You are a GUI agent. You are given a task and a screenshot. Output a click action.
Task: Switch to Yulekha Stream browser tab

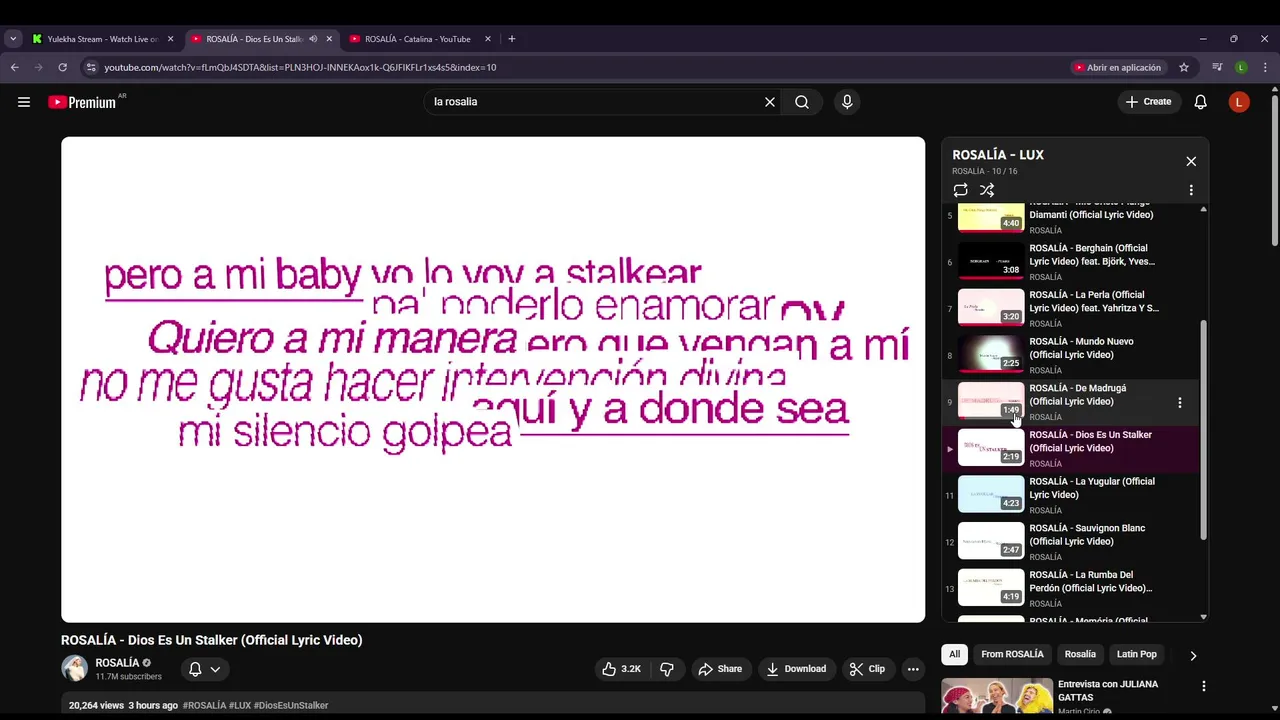(102, 39)
